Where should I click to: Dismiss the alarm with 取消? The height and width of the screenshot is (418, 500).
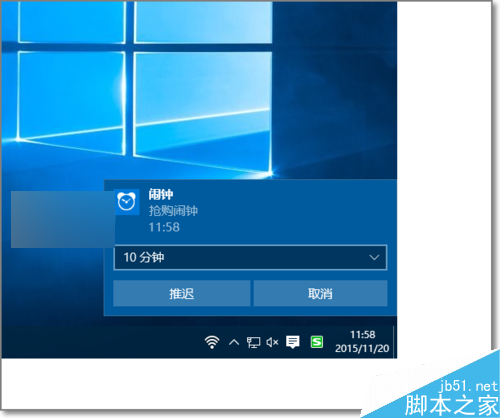coord(320,293)
